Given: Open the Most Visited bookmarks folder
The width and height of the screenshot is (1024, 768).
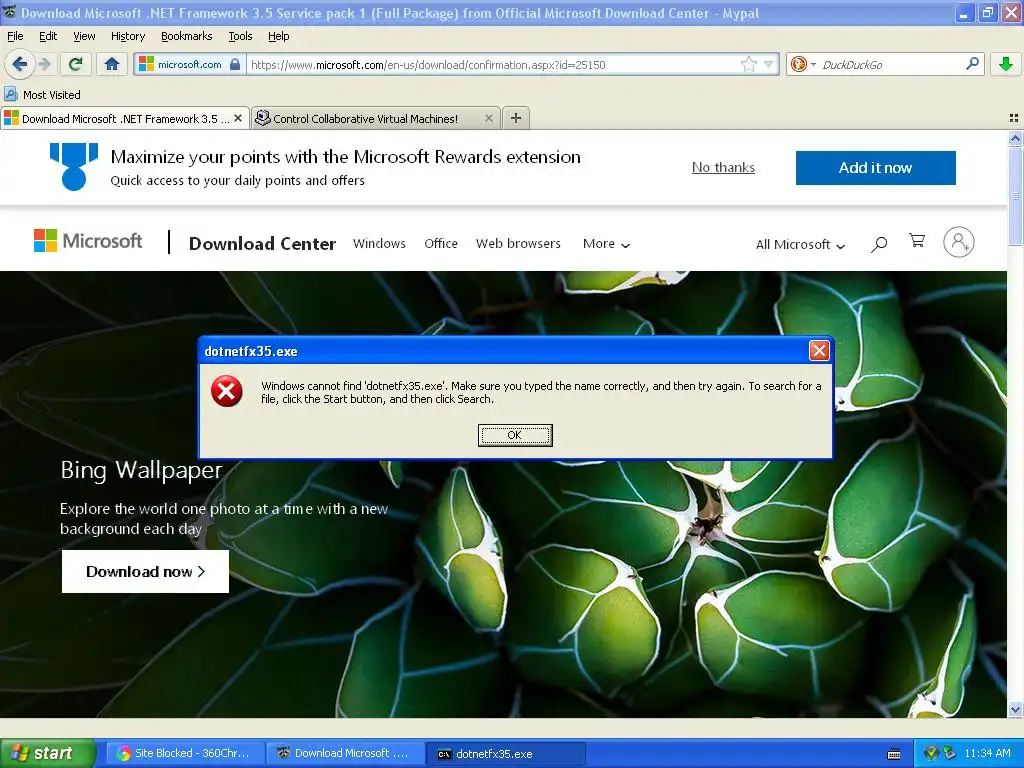Looking at the screenshot, I should pyautogui.click(x=43, y=95).
